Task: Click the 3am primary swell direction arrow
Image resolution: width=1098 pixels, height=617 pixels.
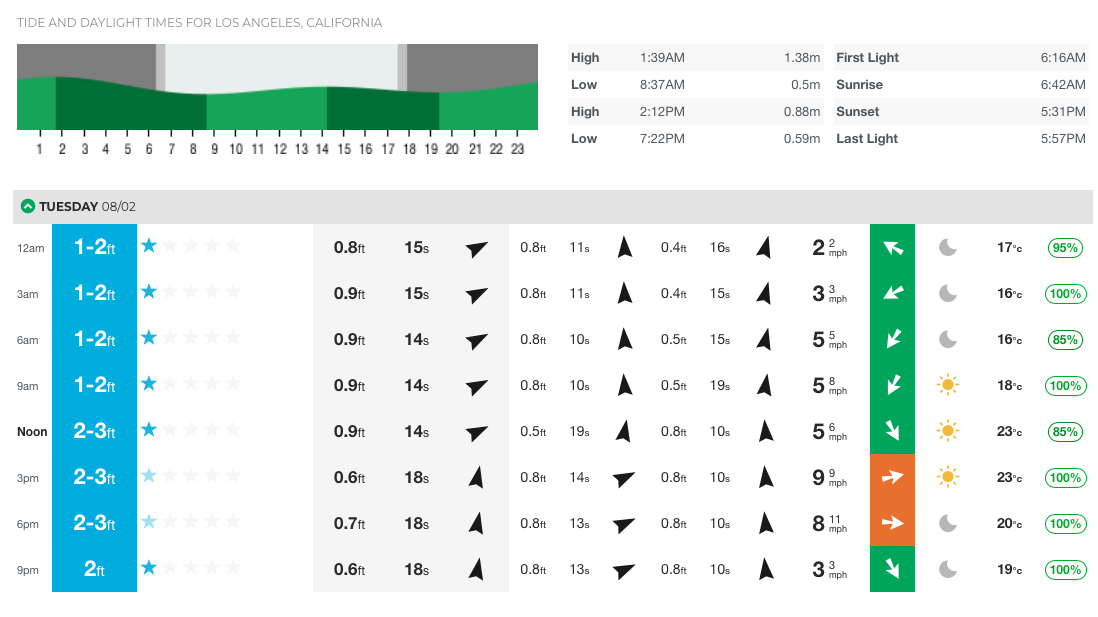Action: 477,294
